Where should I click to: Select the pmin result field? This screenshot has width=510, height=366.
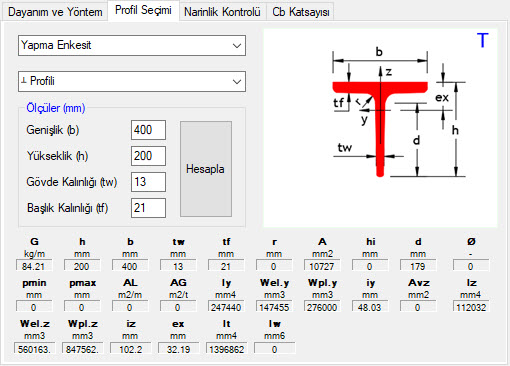pos(34,307)
